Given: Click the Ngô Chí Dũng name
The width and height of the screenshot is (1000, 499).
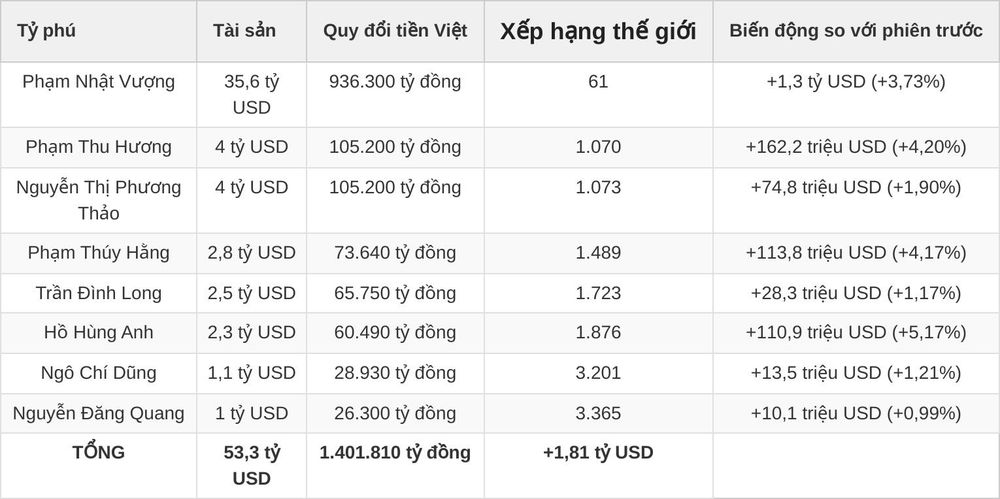Looking at the screenshot, I should 98,373.
